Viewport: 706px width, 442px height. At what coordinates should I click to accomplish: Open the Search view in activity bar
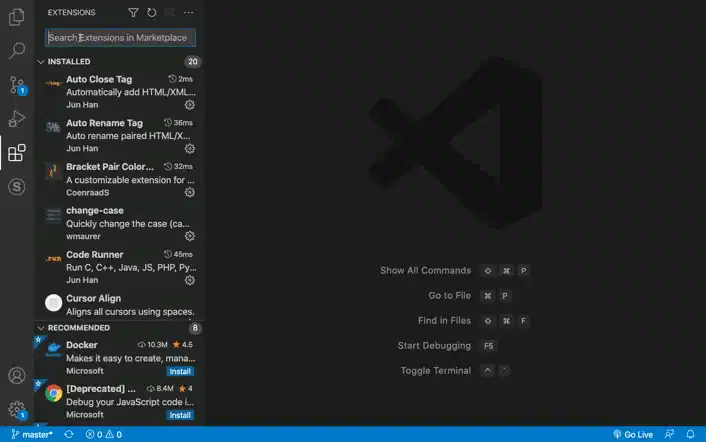(17, 50)
